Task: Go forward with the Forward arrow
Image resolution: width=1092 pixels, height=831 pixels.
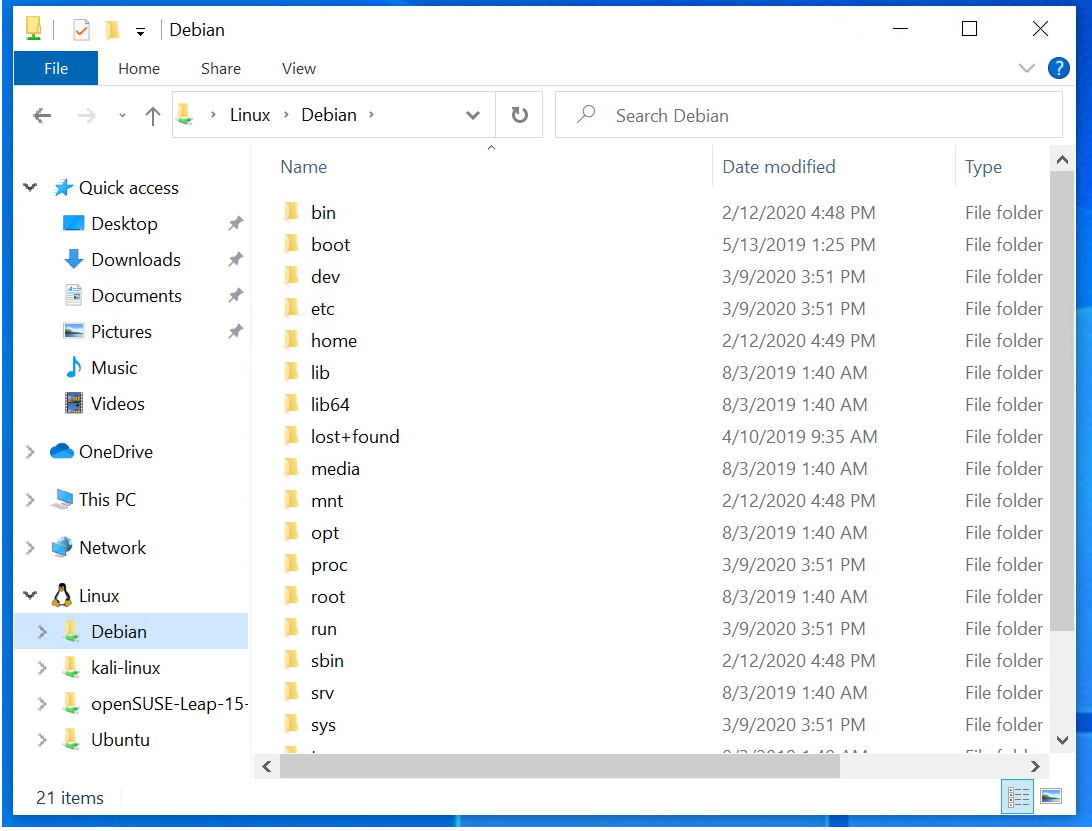Action: 86,115
